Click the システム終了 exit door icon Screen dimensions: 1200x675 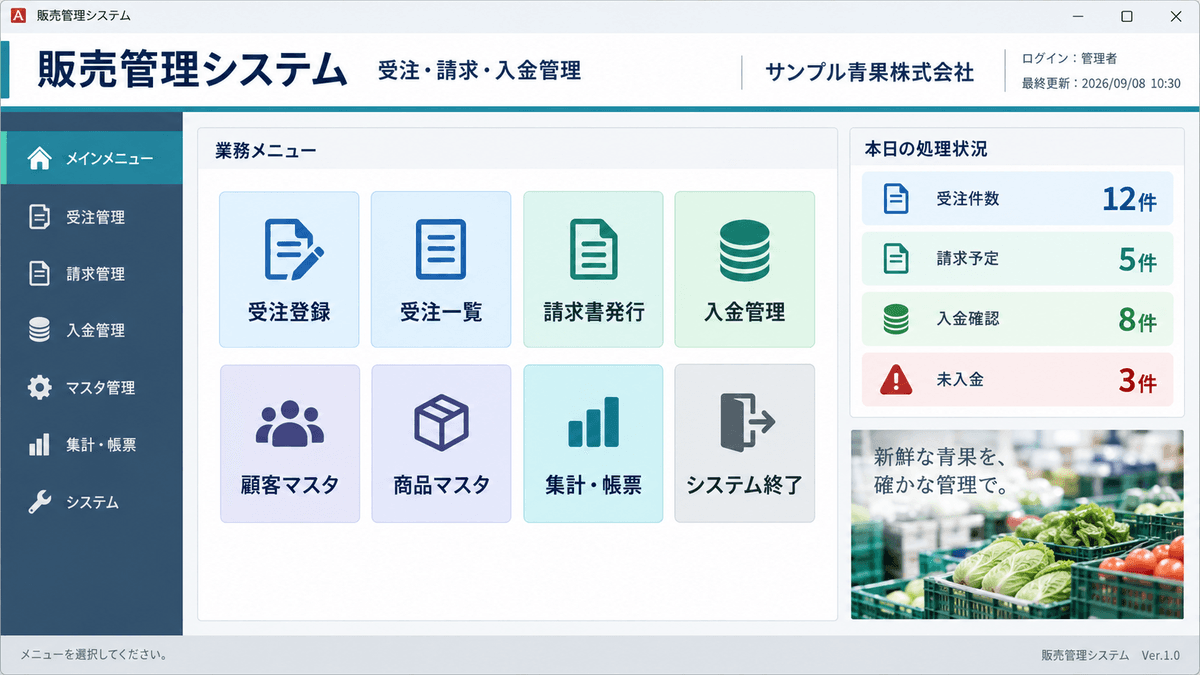pyautogui.click(x=747, y=421)
